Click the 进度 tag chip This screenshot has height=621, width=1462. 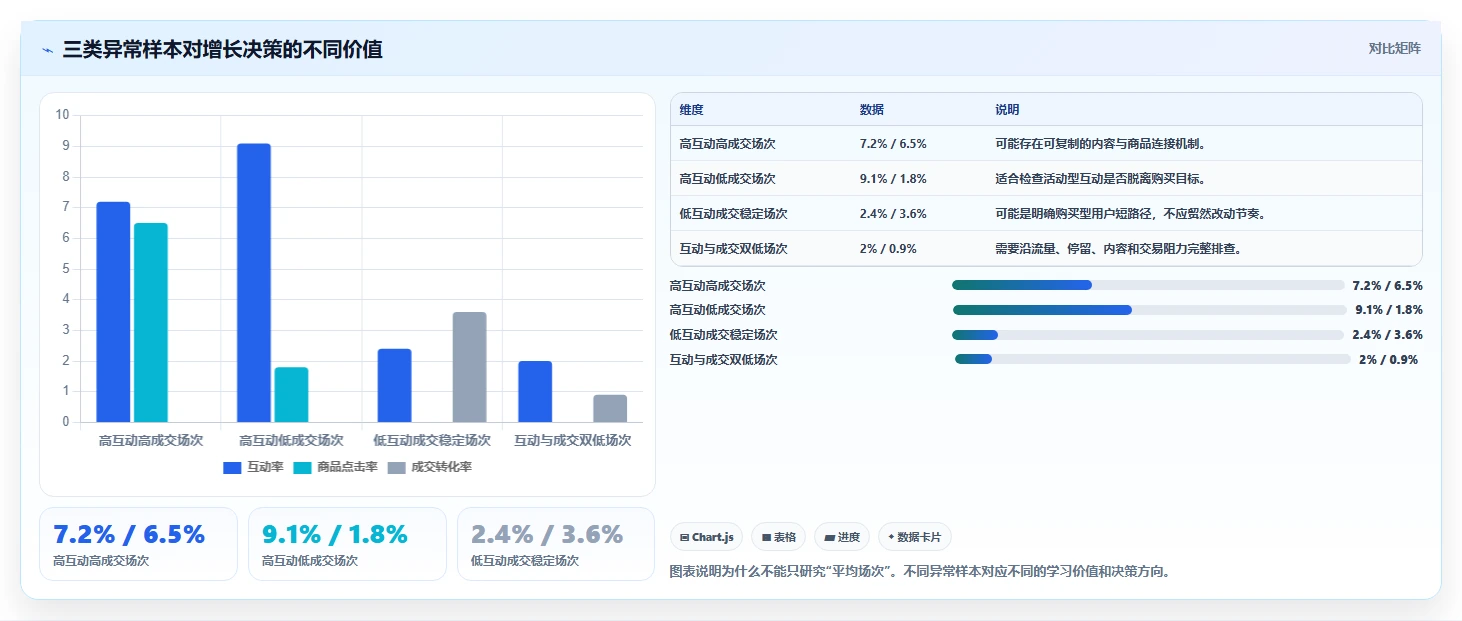click(x=842, y=537)
